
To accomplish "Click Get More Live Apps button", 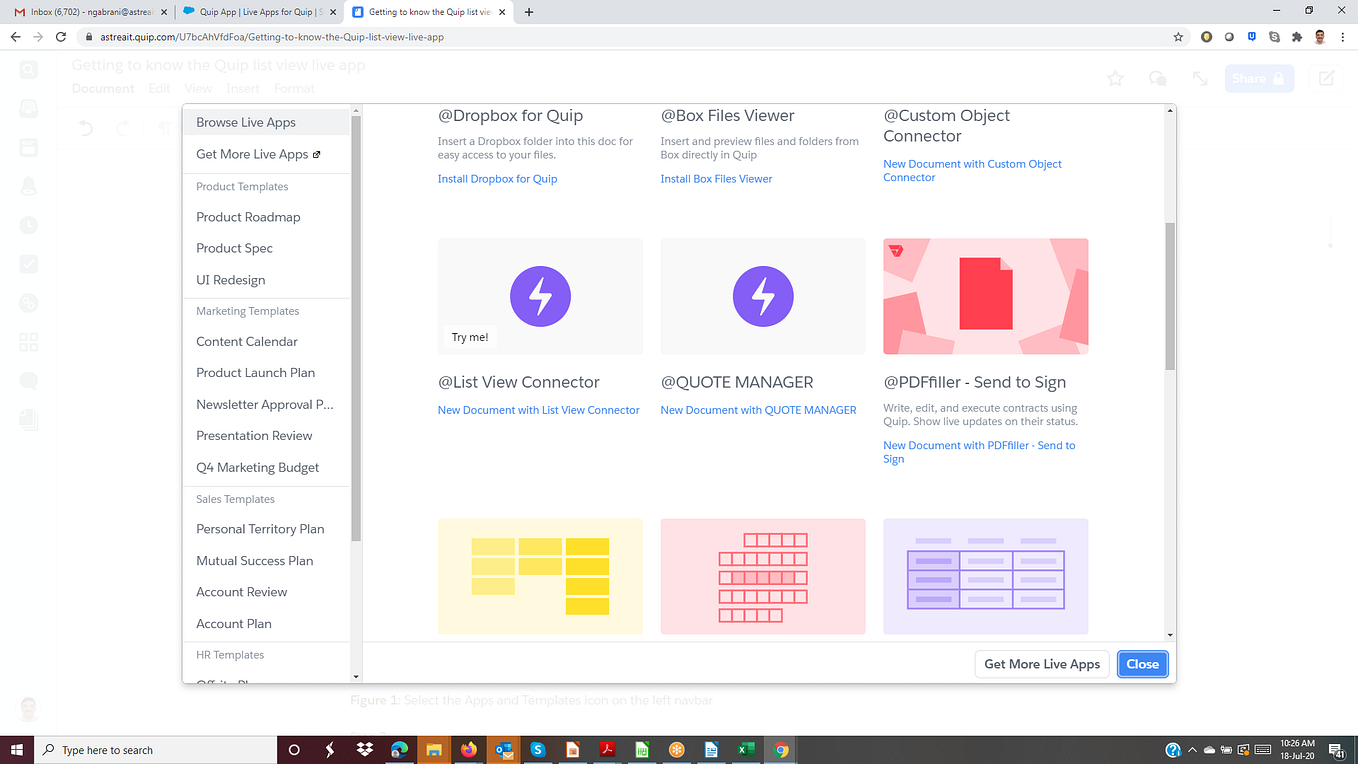I will coord(1042,664).
